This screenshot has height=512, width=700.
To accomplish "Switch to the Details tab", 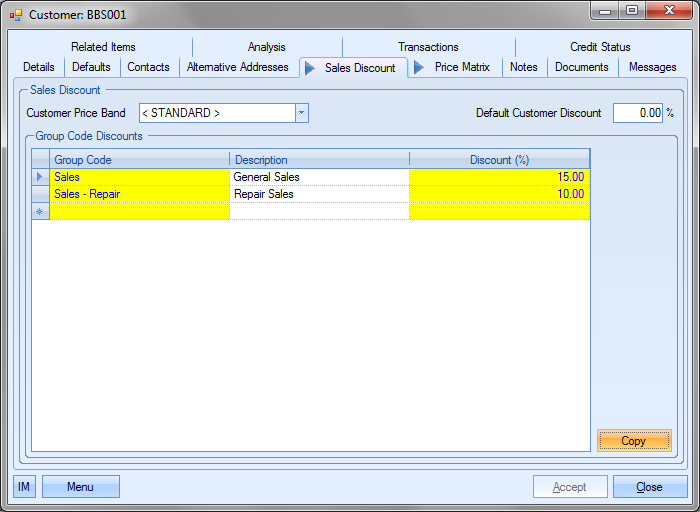I will [39, 67].
